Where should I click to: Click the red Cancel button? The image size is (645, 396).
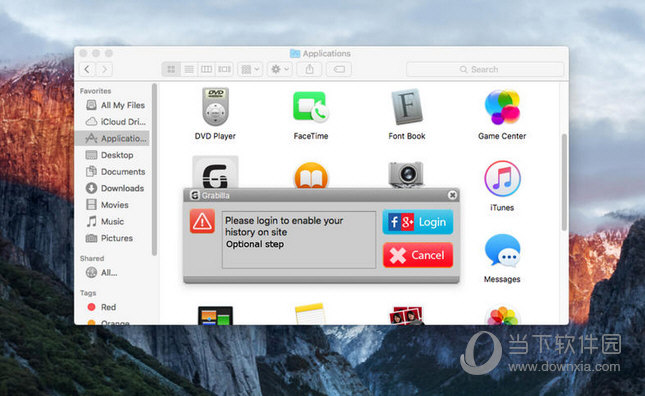tap(418, 255)
